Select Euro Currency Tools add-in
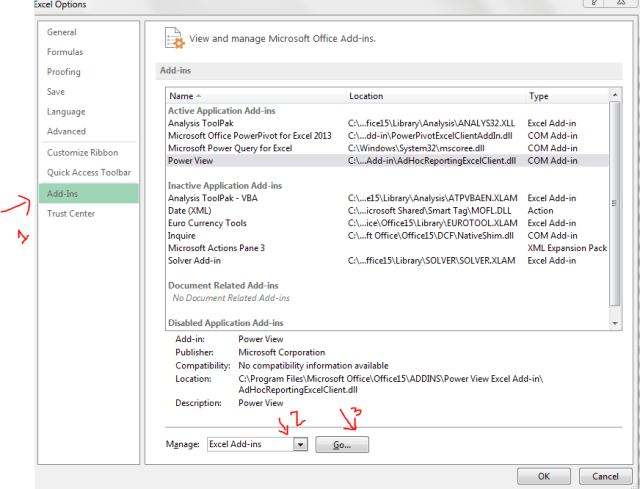The height and width of the screenshot is (489, 640). [387, 223]
